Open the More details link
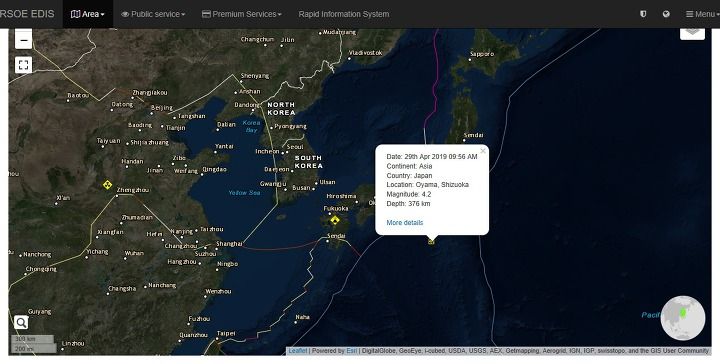The width and height of the screenshot is (720, 364). [405, 223]
